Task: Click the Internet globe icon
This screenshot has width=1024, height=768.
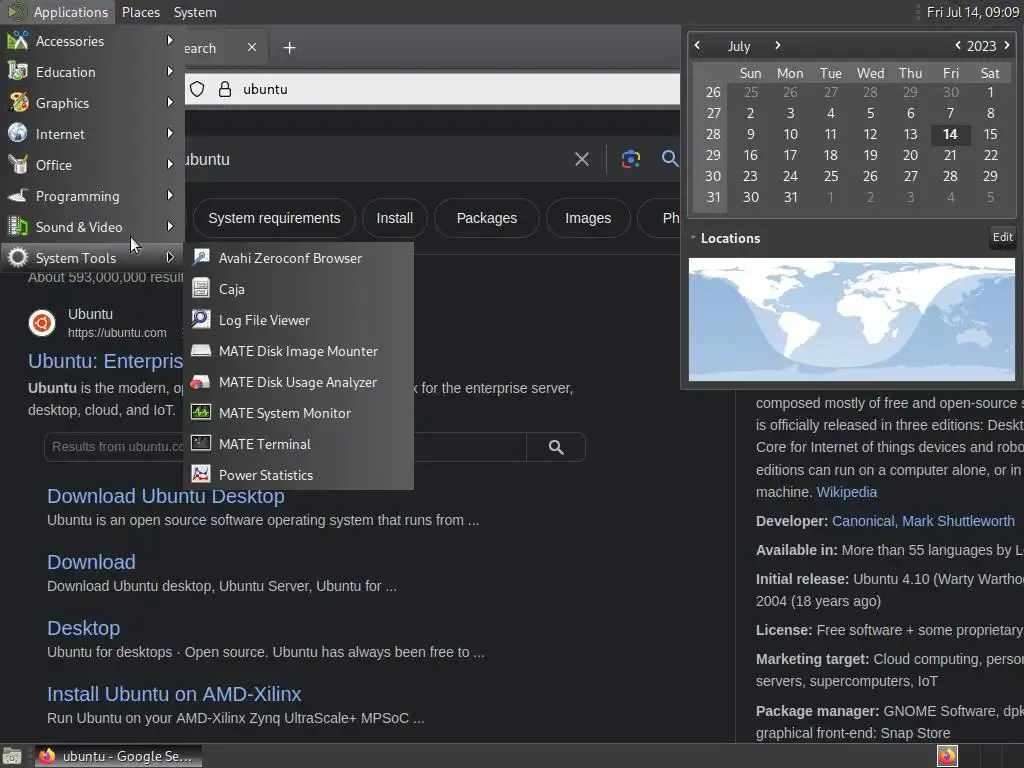Action: point(18,133)
